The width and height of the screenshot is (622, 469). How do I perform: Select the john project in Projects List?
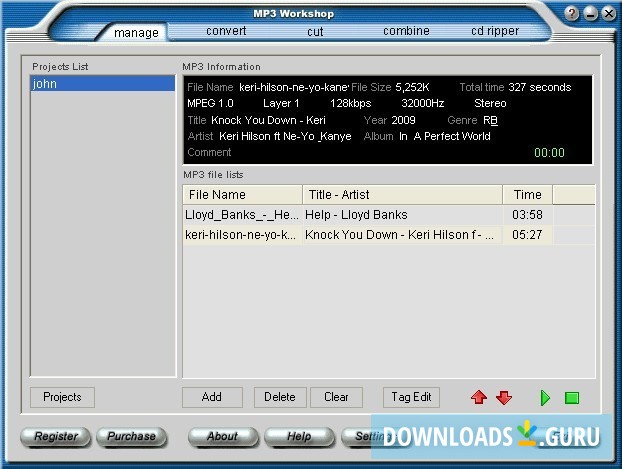coord(102,84)
